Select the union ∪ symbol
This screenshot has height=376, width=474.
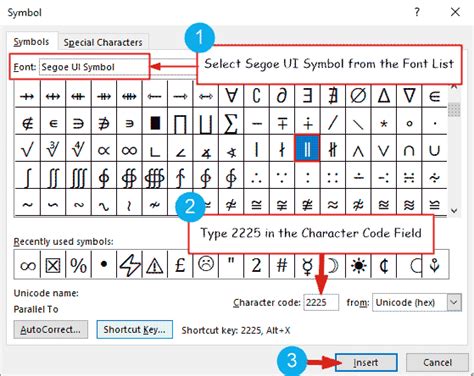(x=434, y=149)
